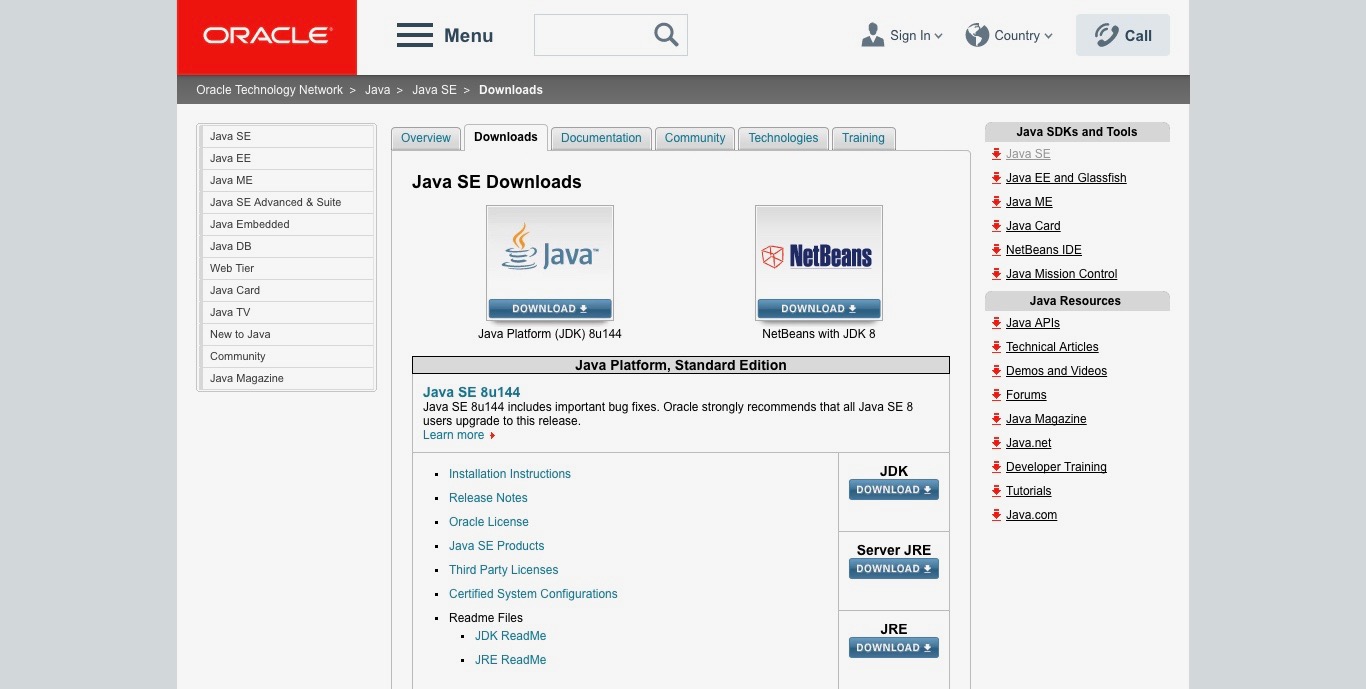This screenshot has width=1366, height=689.
Task: Click the red download arrow beside Java SE
Action: [996, 154]
